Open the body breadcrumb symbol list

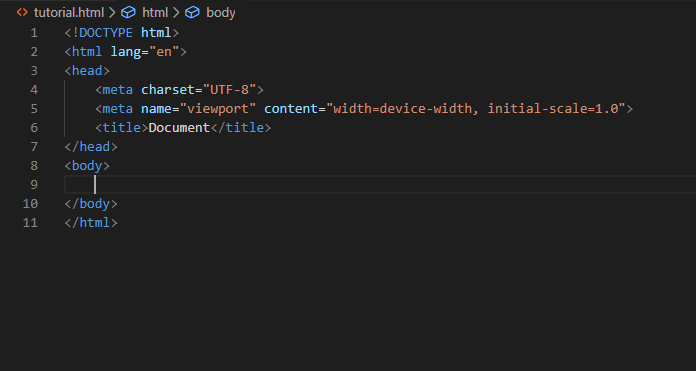tap(221, 12)
